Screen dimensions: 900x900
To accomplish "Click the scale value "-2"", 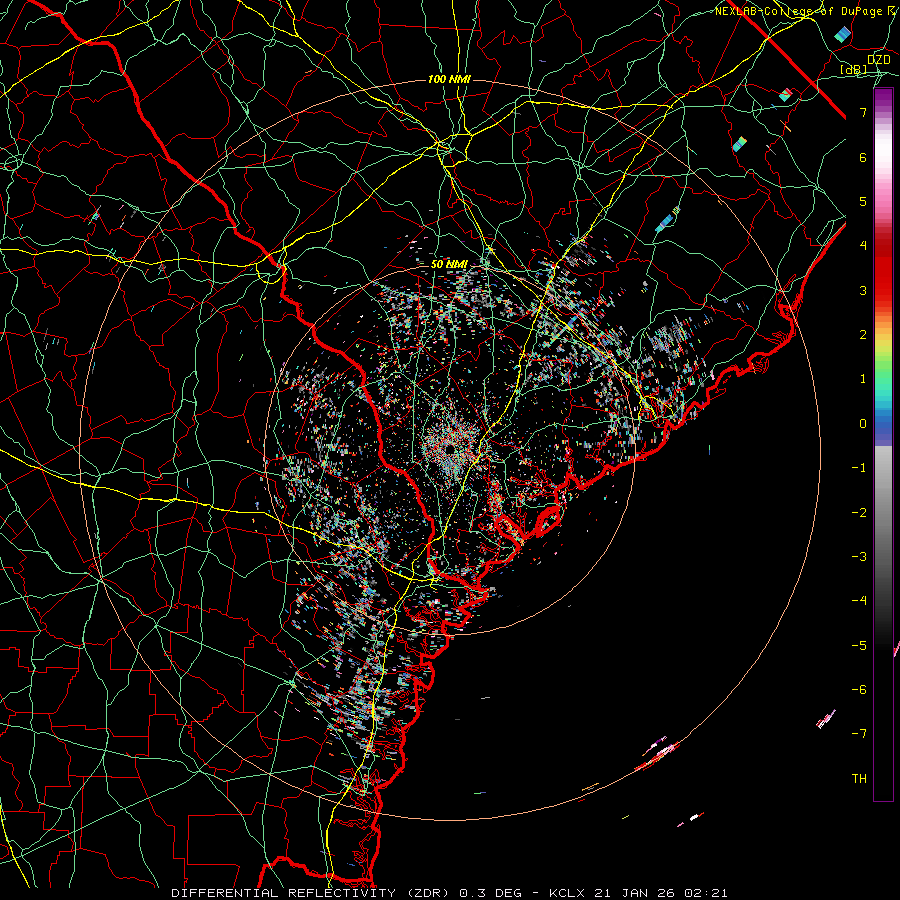I will (859, 513).
